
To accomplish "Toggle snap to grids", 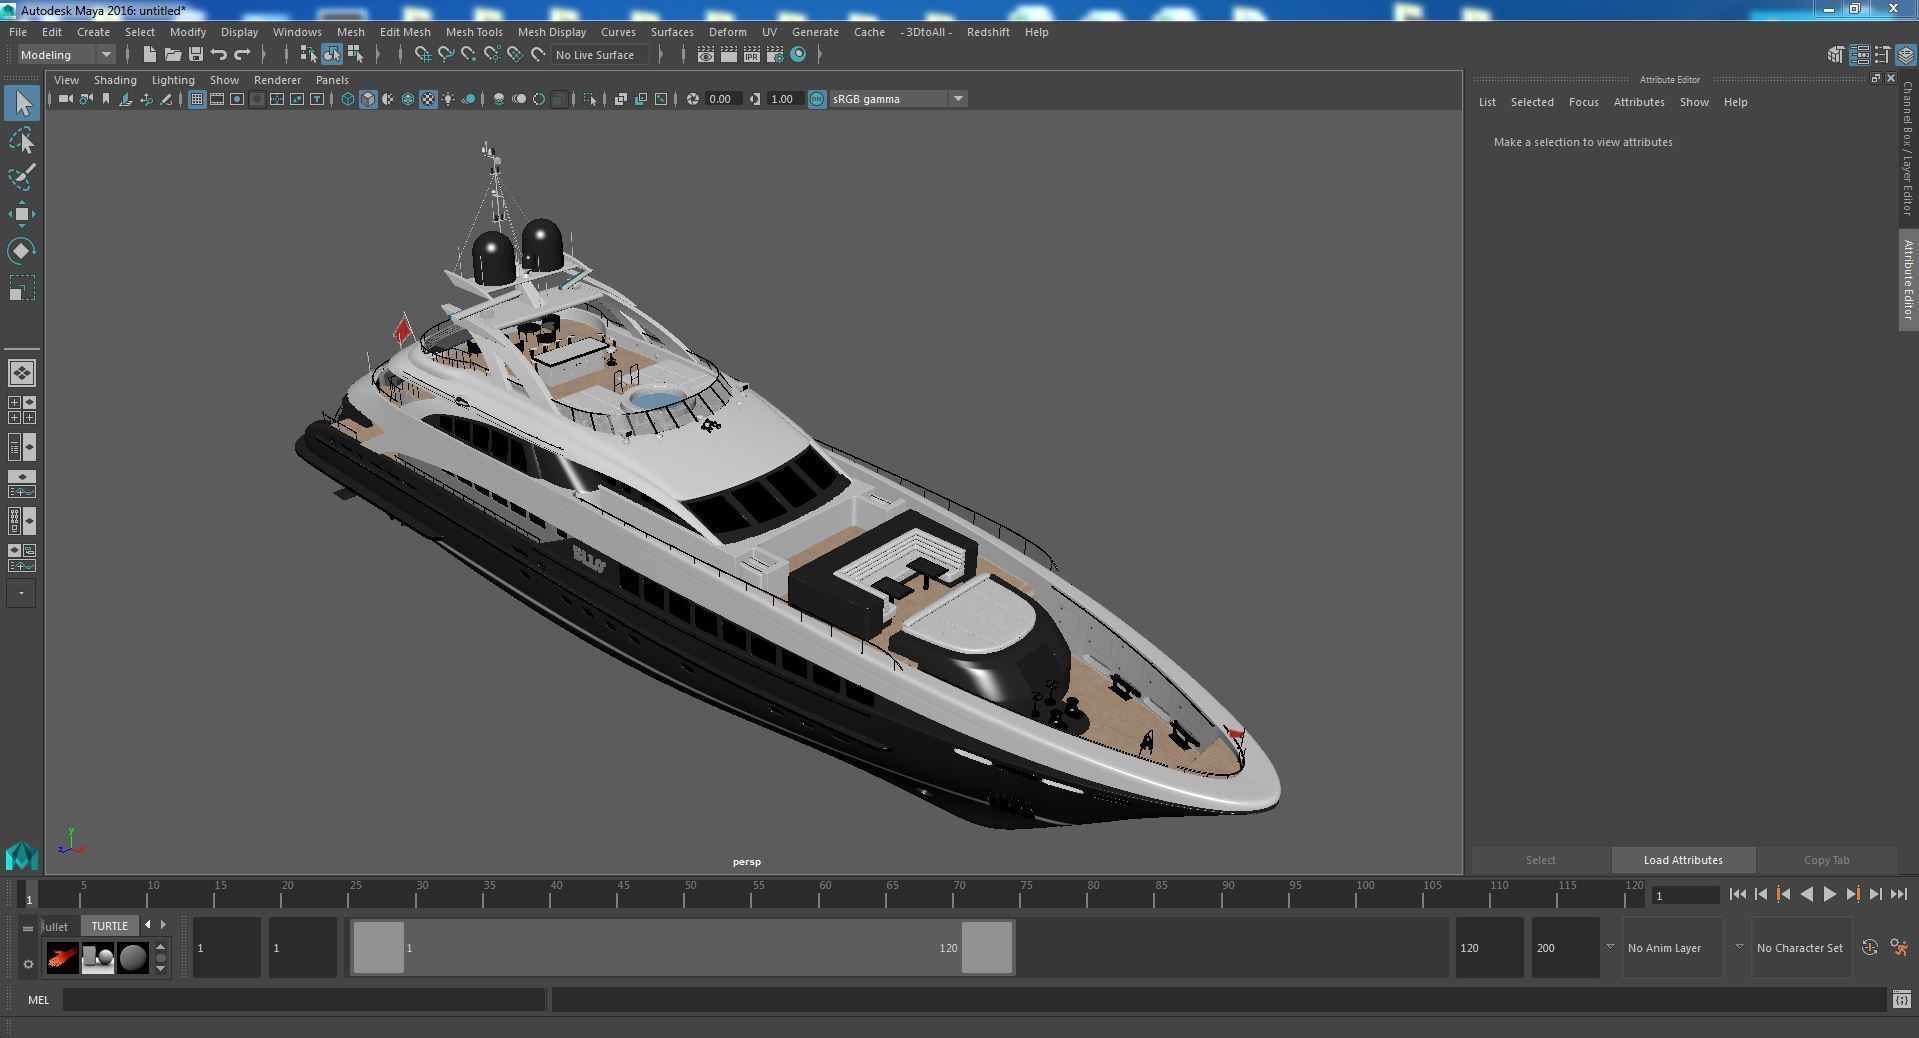I will (x=422, y=54).
